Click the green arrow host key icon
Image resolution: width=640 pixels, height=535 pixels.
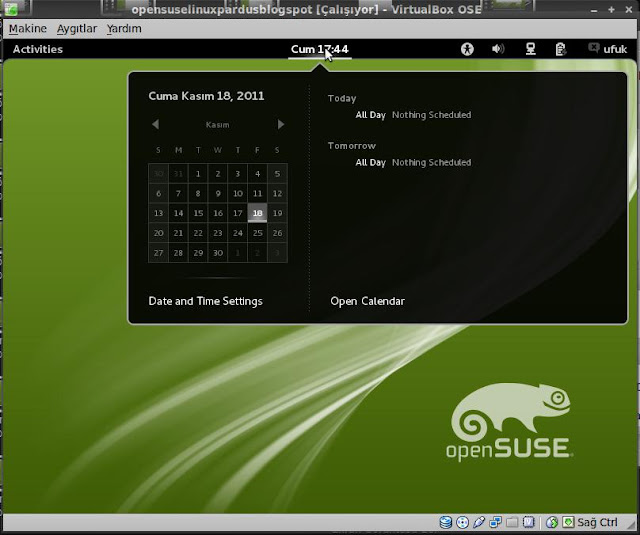pyautogui.click(x=568, y=522)
